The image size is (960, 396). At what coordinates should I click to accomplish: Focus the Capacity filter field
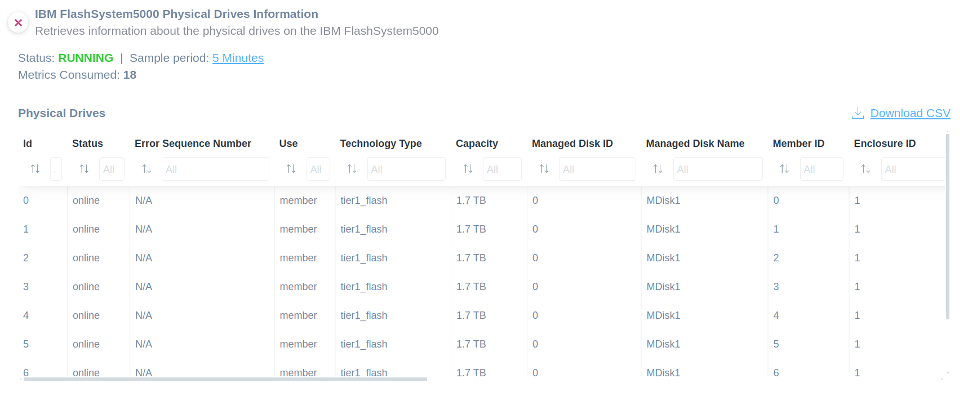tap(502, 169)
